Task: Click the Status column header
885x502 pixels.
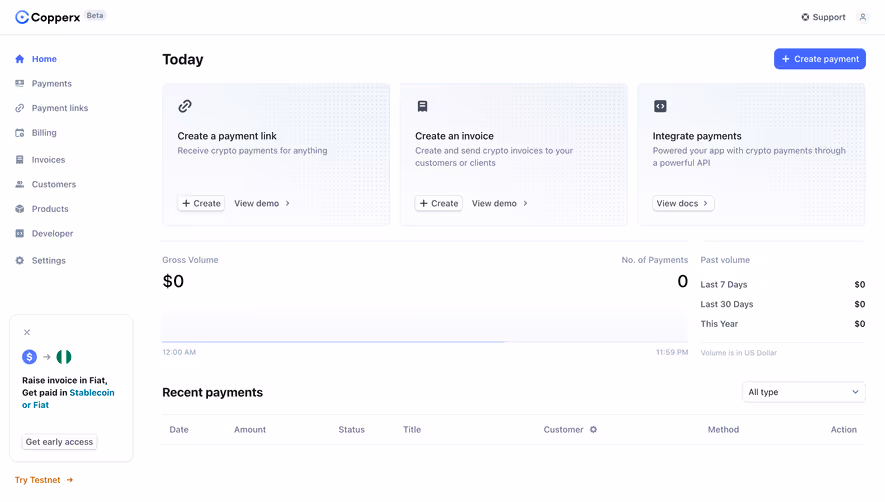Action: [352, 430]
